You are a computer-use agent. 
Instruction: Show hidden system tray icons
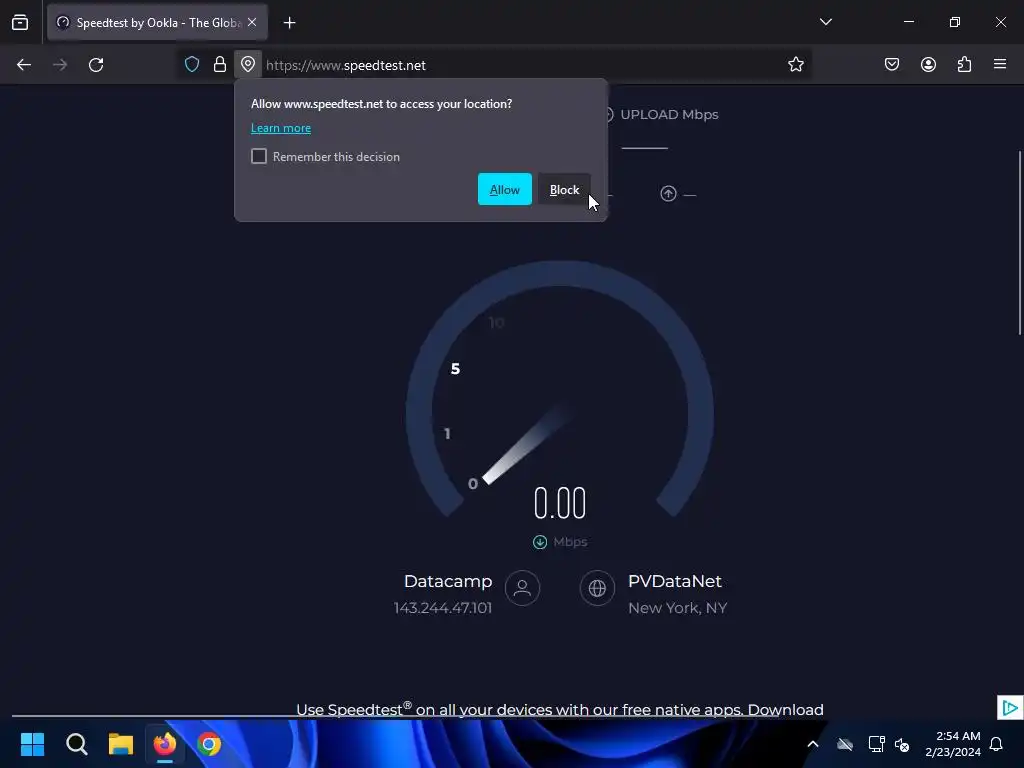[812, 744]
